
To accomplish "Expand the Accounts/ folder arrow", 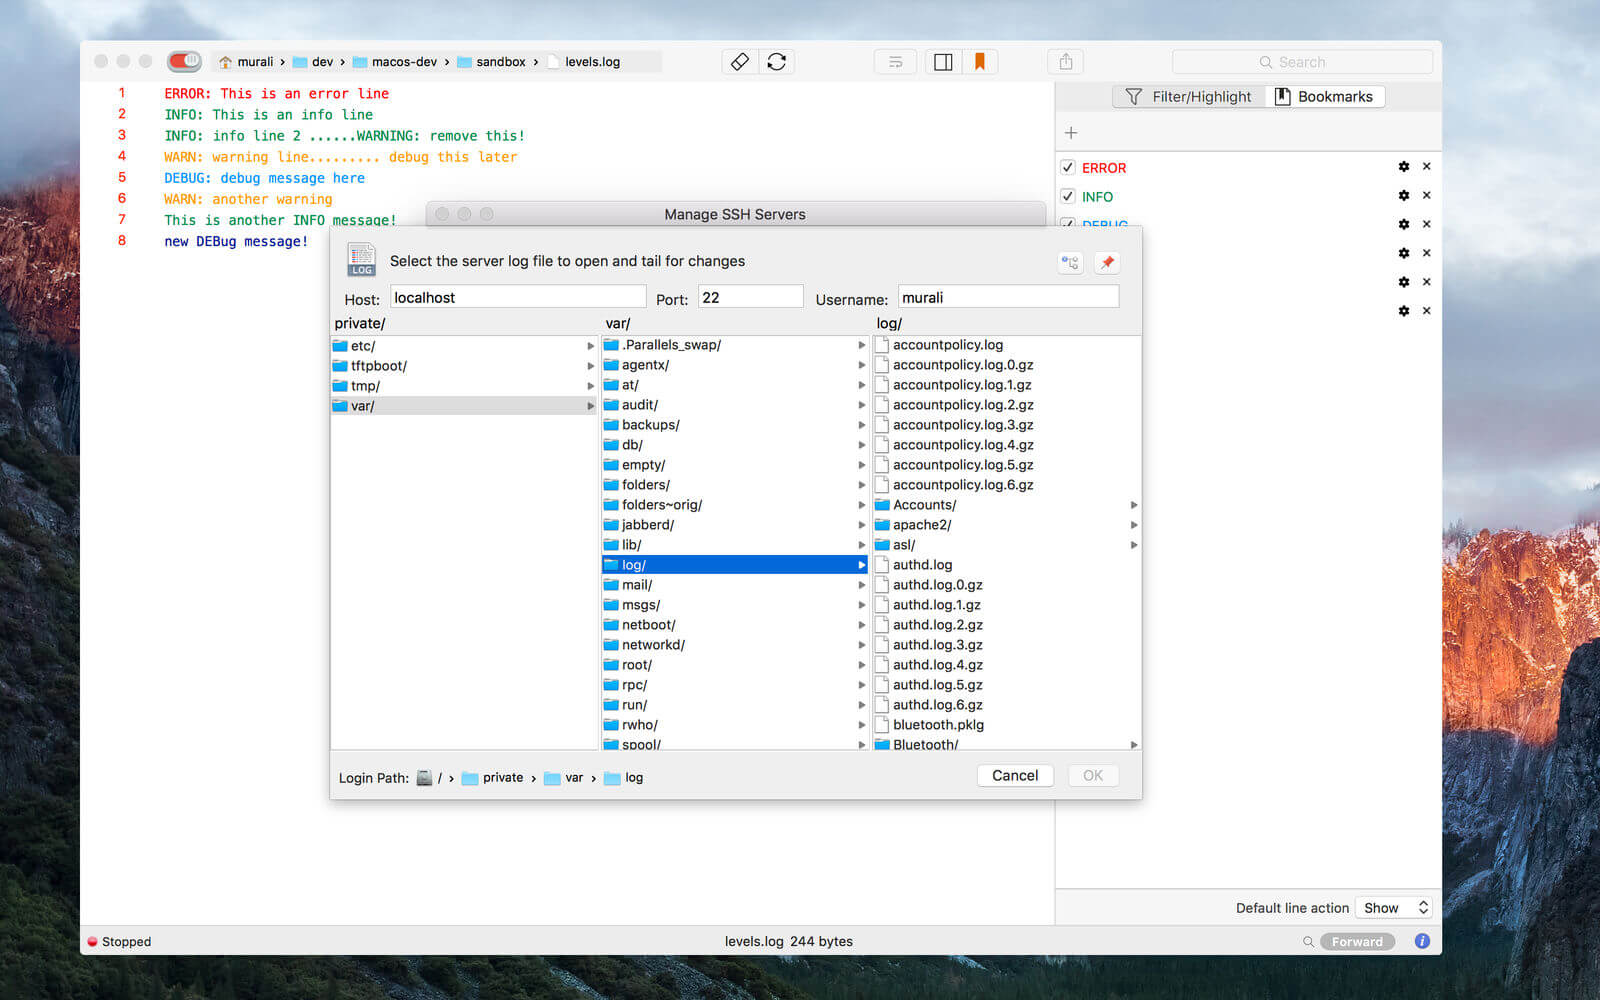I will point(1134,505).
